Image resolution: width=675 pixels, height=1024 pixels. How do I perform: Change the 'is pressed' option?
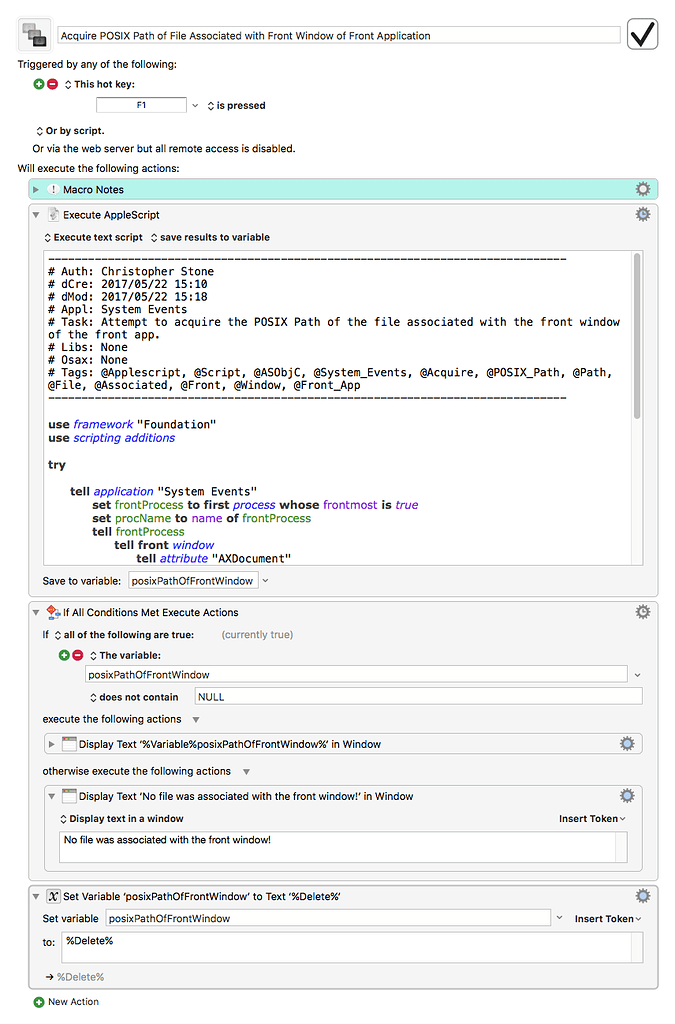[236, 105]
